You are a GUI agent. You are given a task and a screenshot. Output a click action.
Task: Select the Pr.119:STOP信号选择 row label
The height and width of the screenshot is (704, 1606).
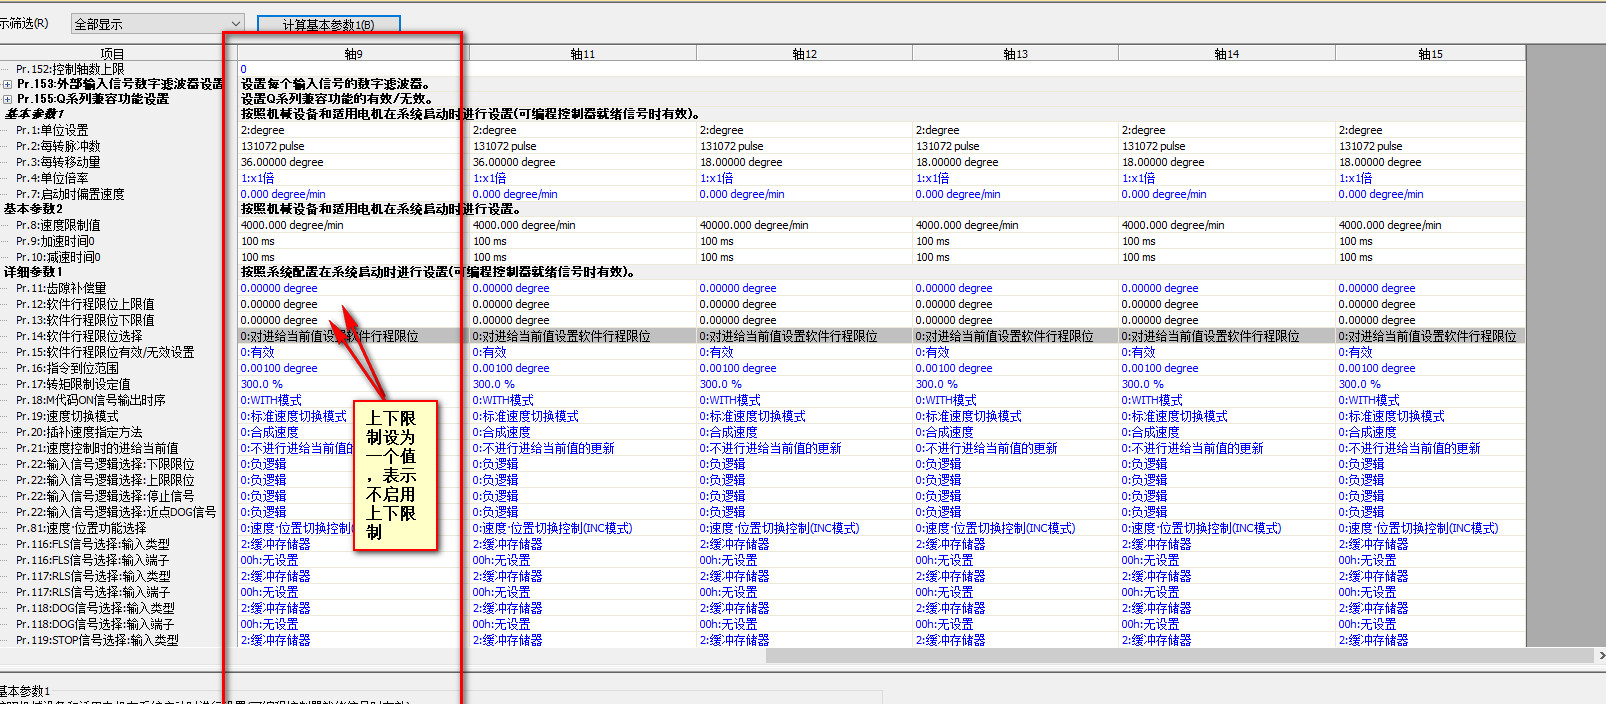(97, 640)
